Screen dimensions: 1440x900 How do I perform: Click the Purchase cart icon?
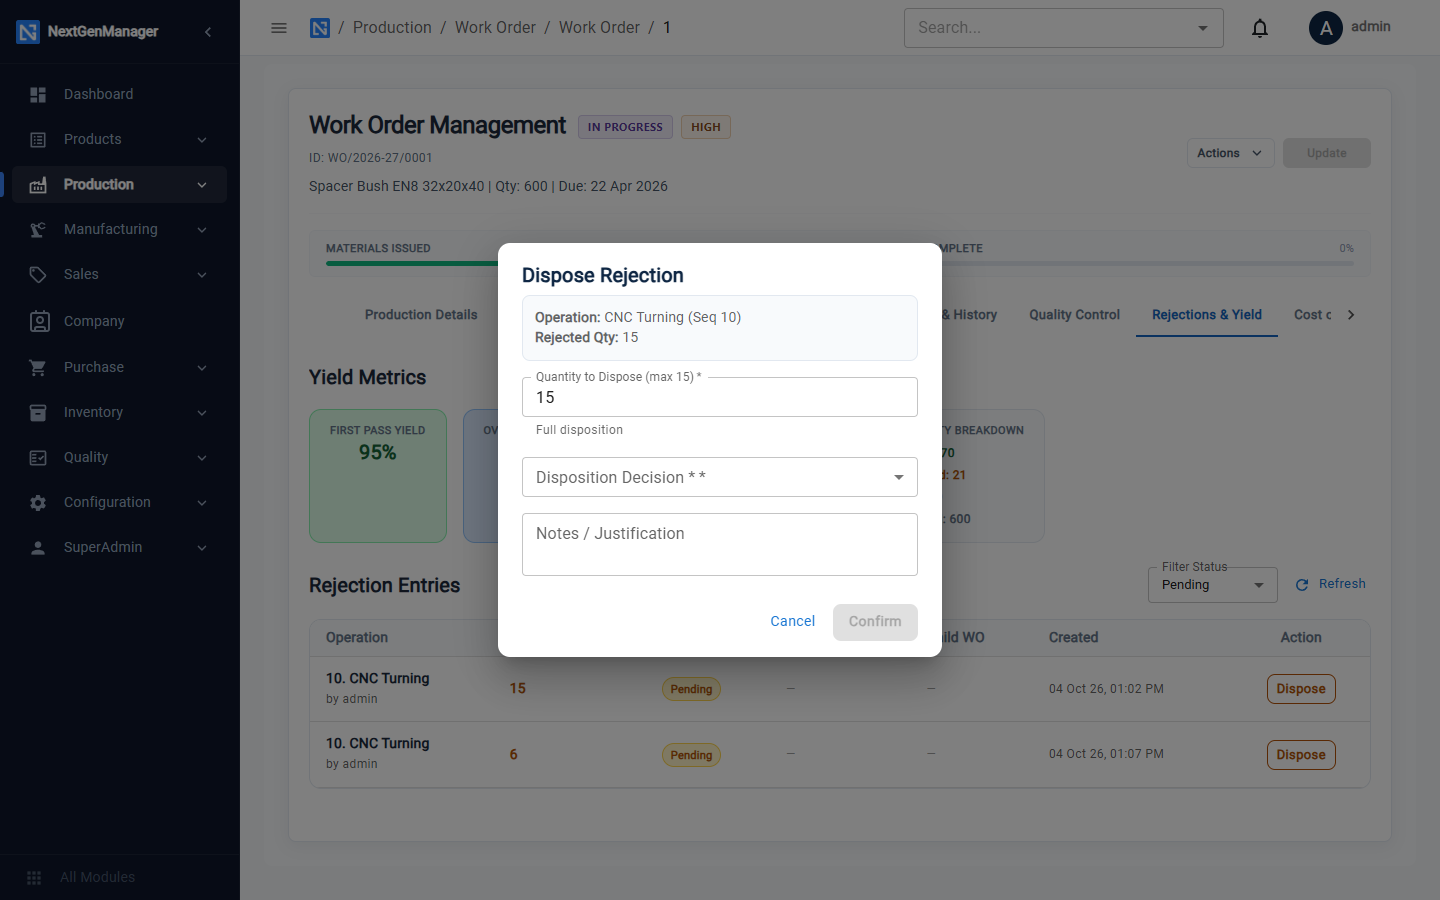(38, 368)
